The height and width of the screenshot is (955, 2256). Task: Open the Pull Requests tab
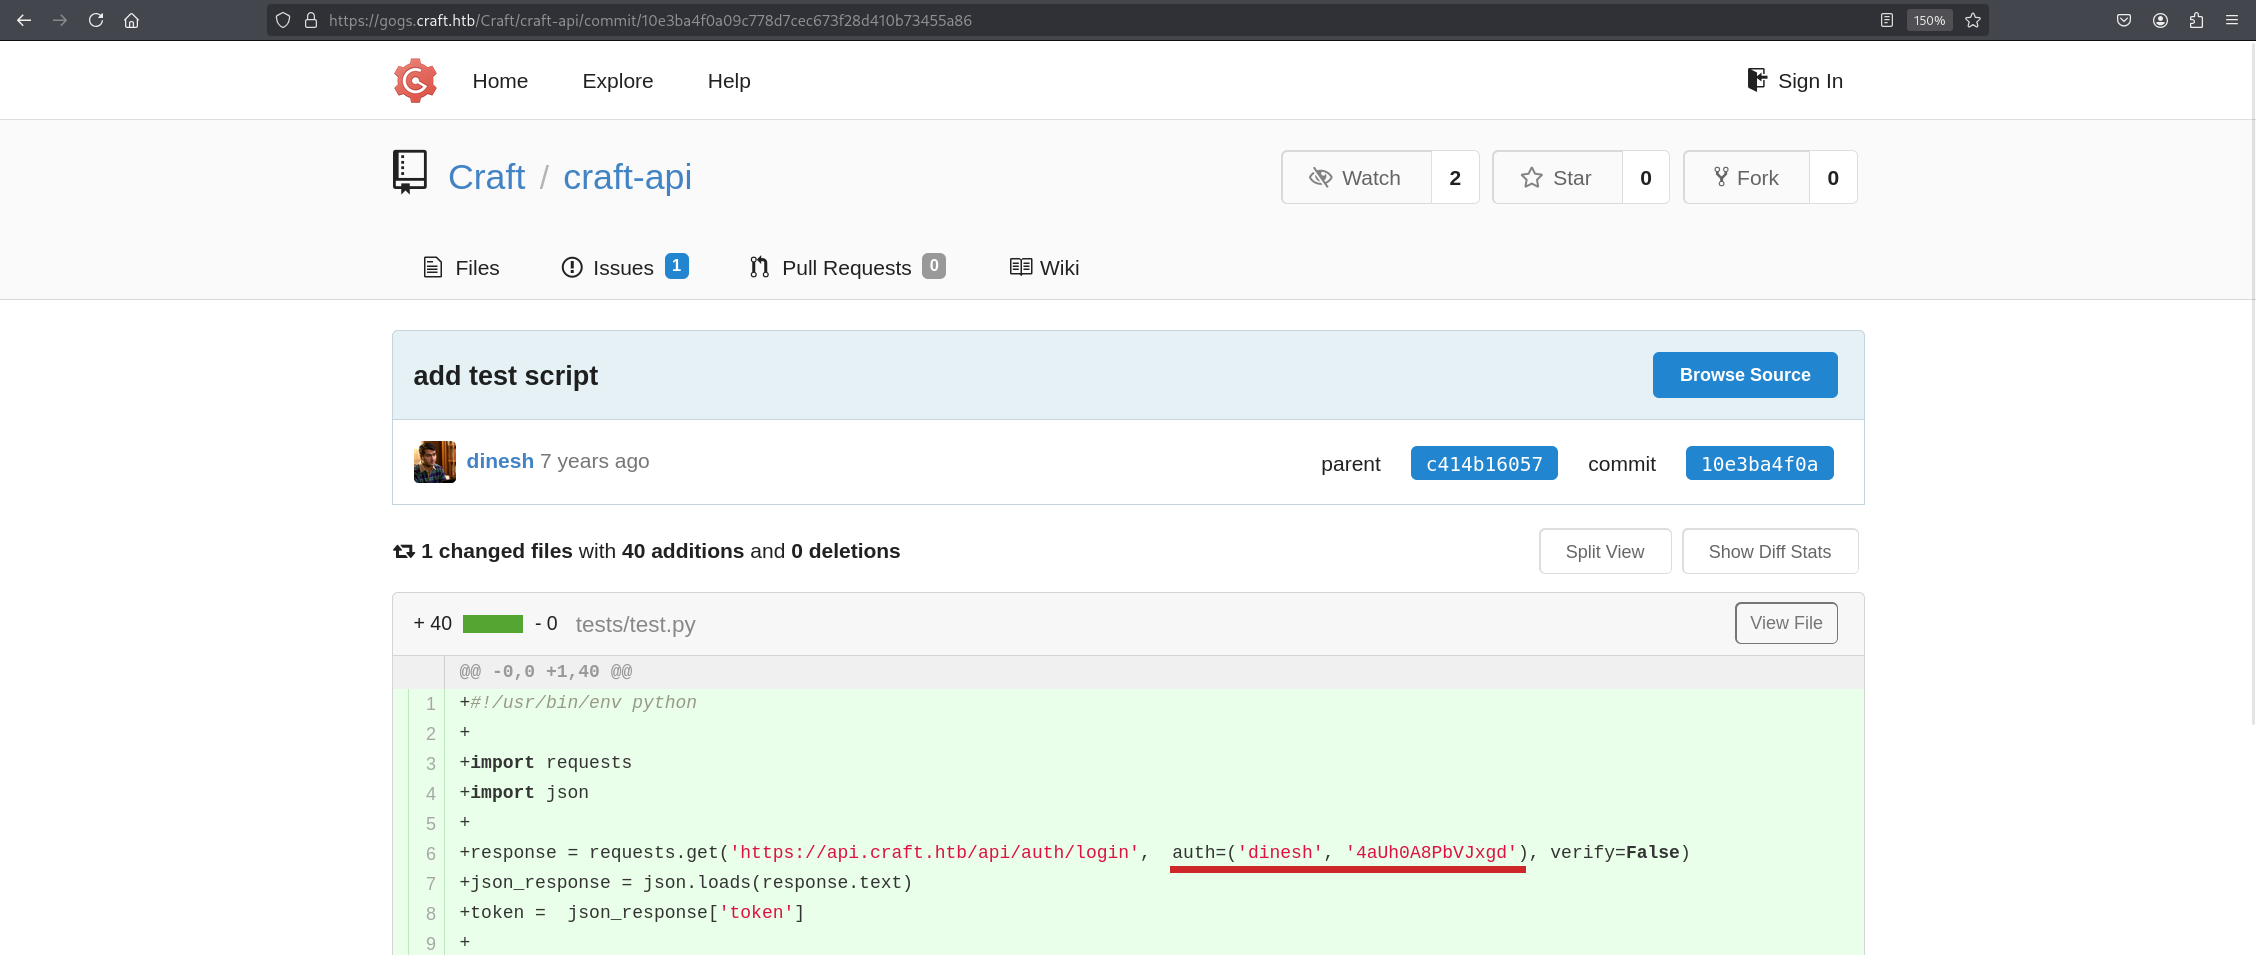(x=846, y=268)
